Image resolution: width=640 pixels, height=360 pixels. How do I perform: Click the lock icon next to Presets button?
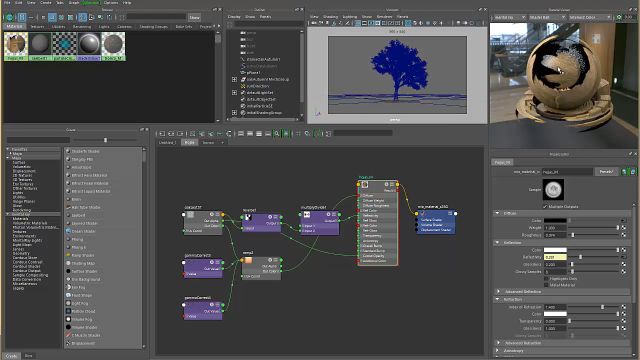point(624,172)
